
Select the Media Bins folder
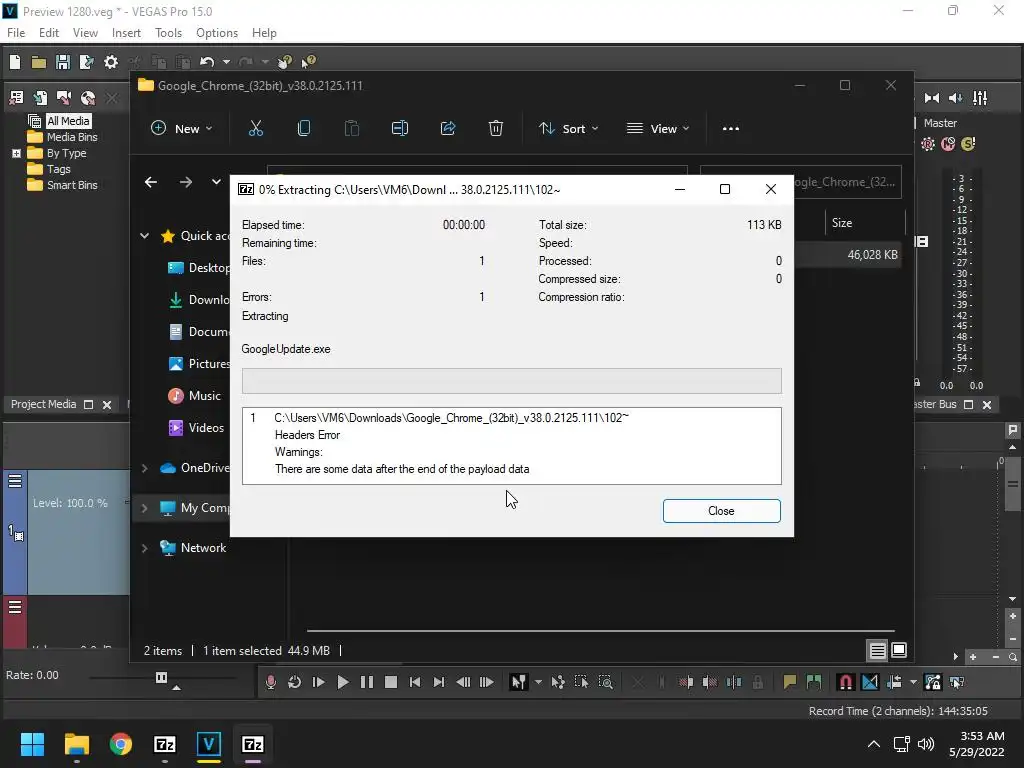coord(72,137)
